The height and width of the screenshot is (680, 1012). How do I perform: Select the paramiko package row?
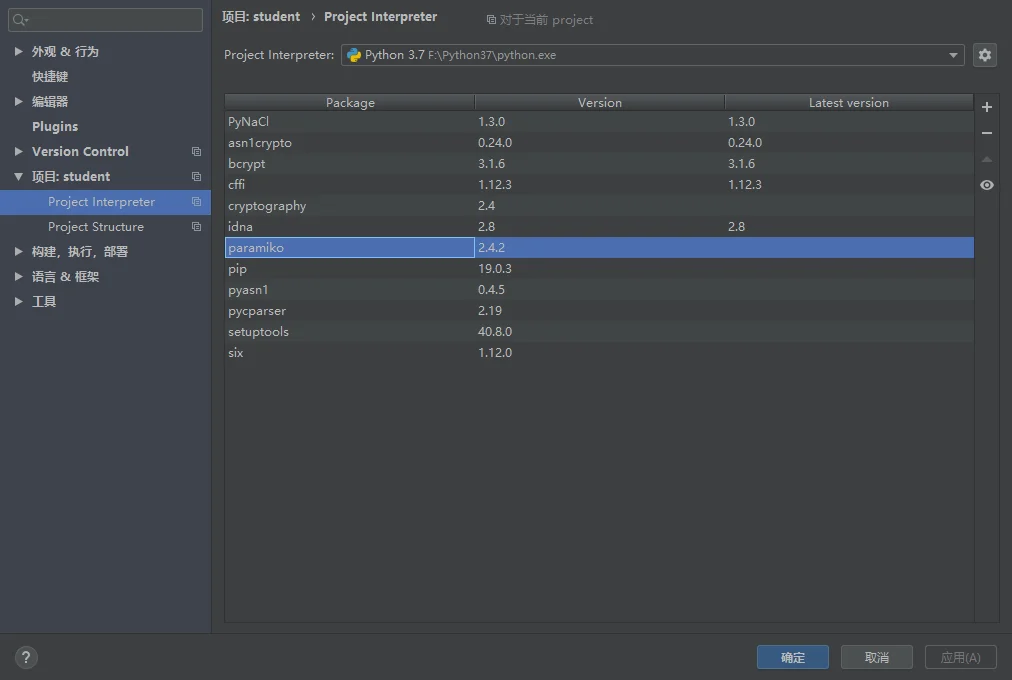click(599, 248)
